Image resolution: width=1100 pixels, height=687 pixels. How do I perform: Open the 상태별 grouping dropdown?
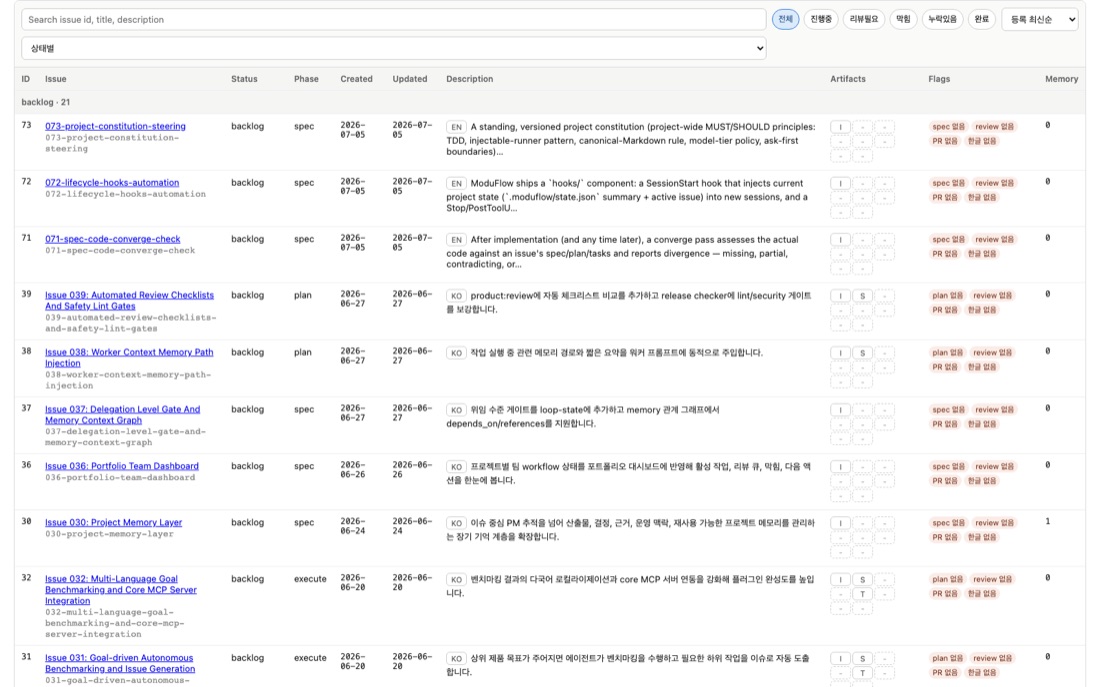click(x=394, y=48)
